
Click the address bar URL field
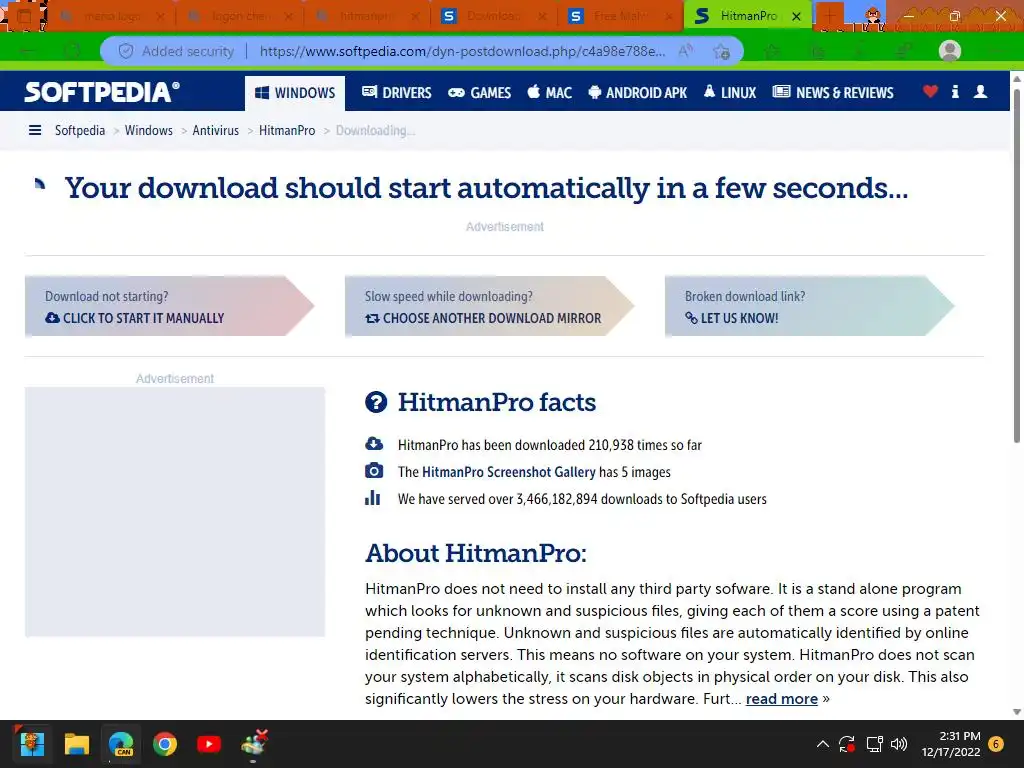[x=462, y=51]
